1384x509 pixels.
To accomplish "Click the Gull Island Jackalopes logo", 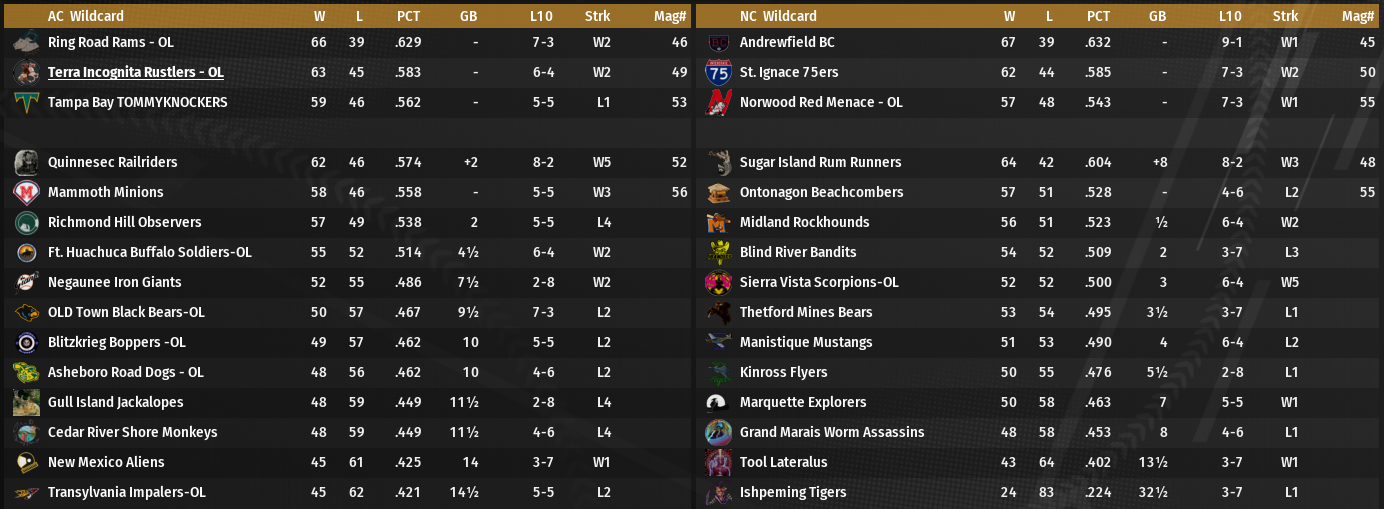I will pos(27,402).
